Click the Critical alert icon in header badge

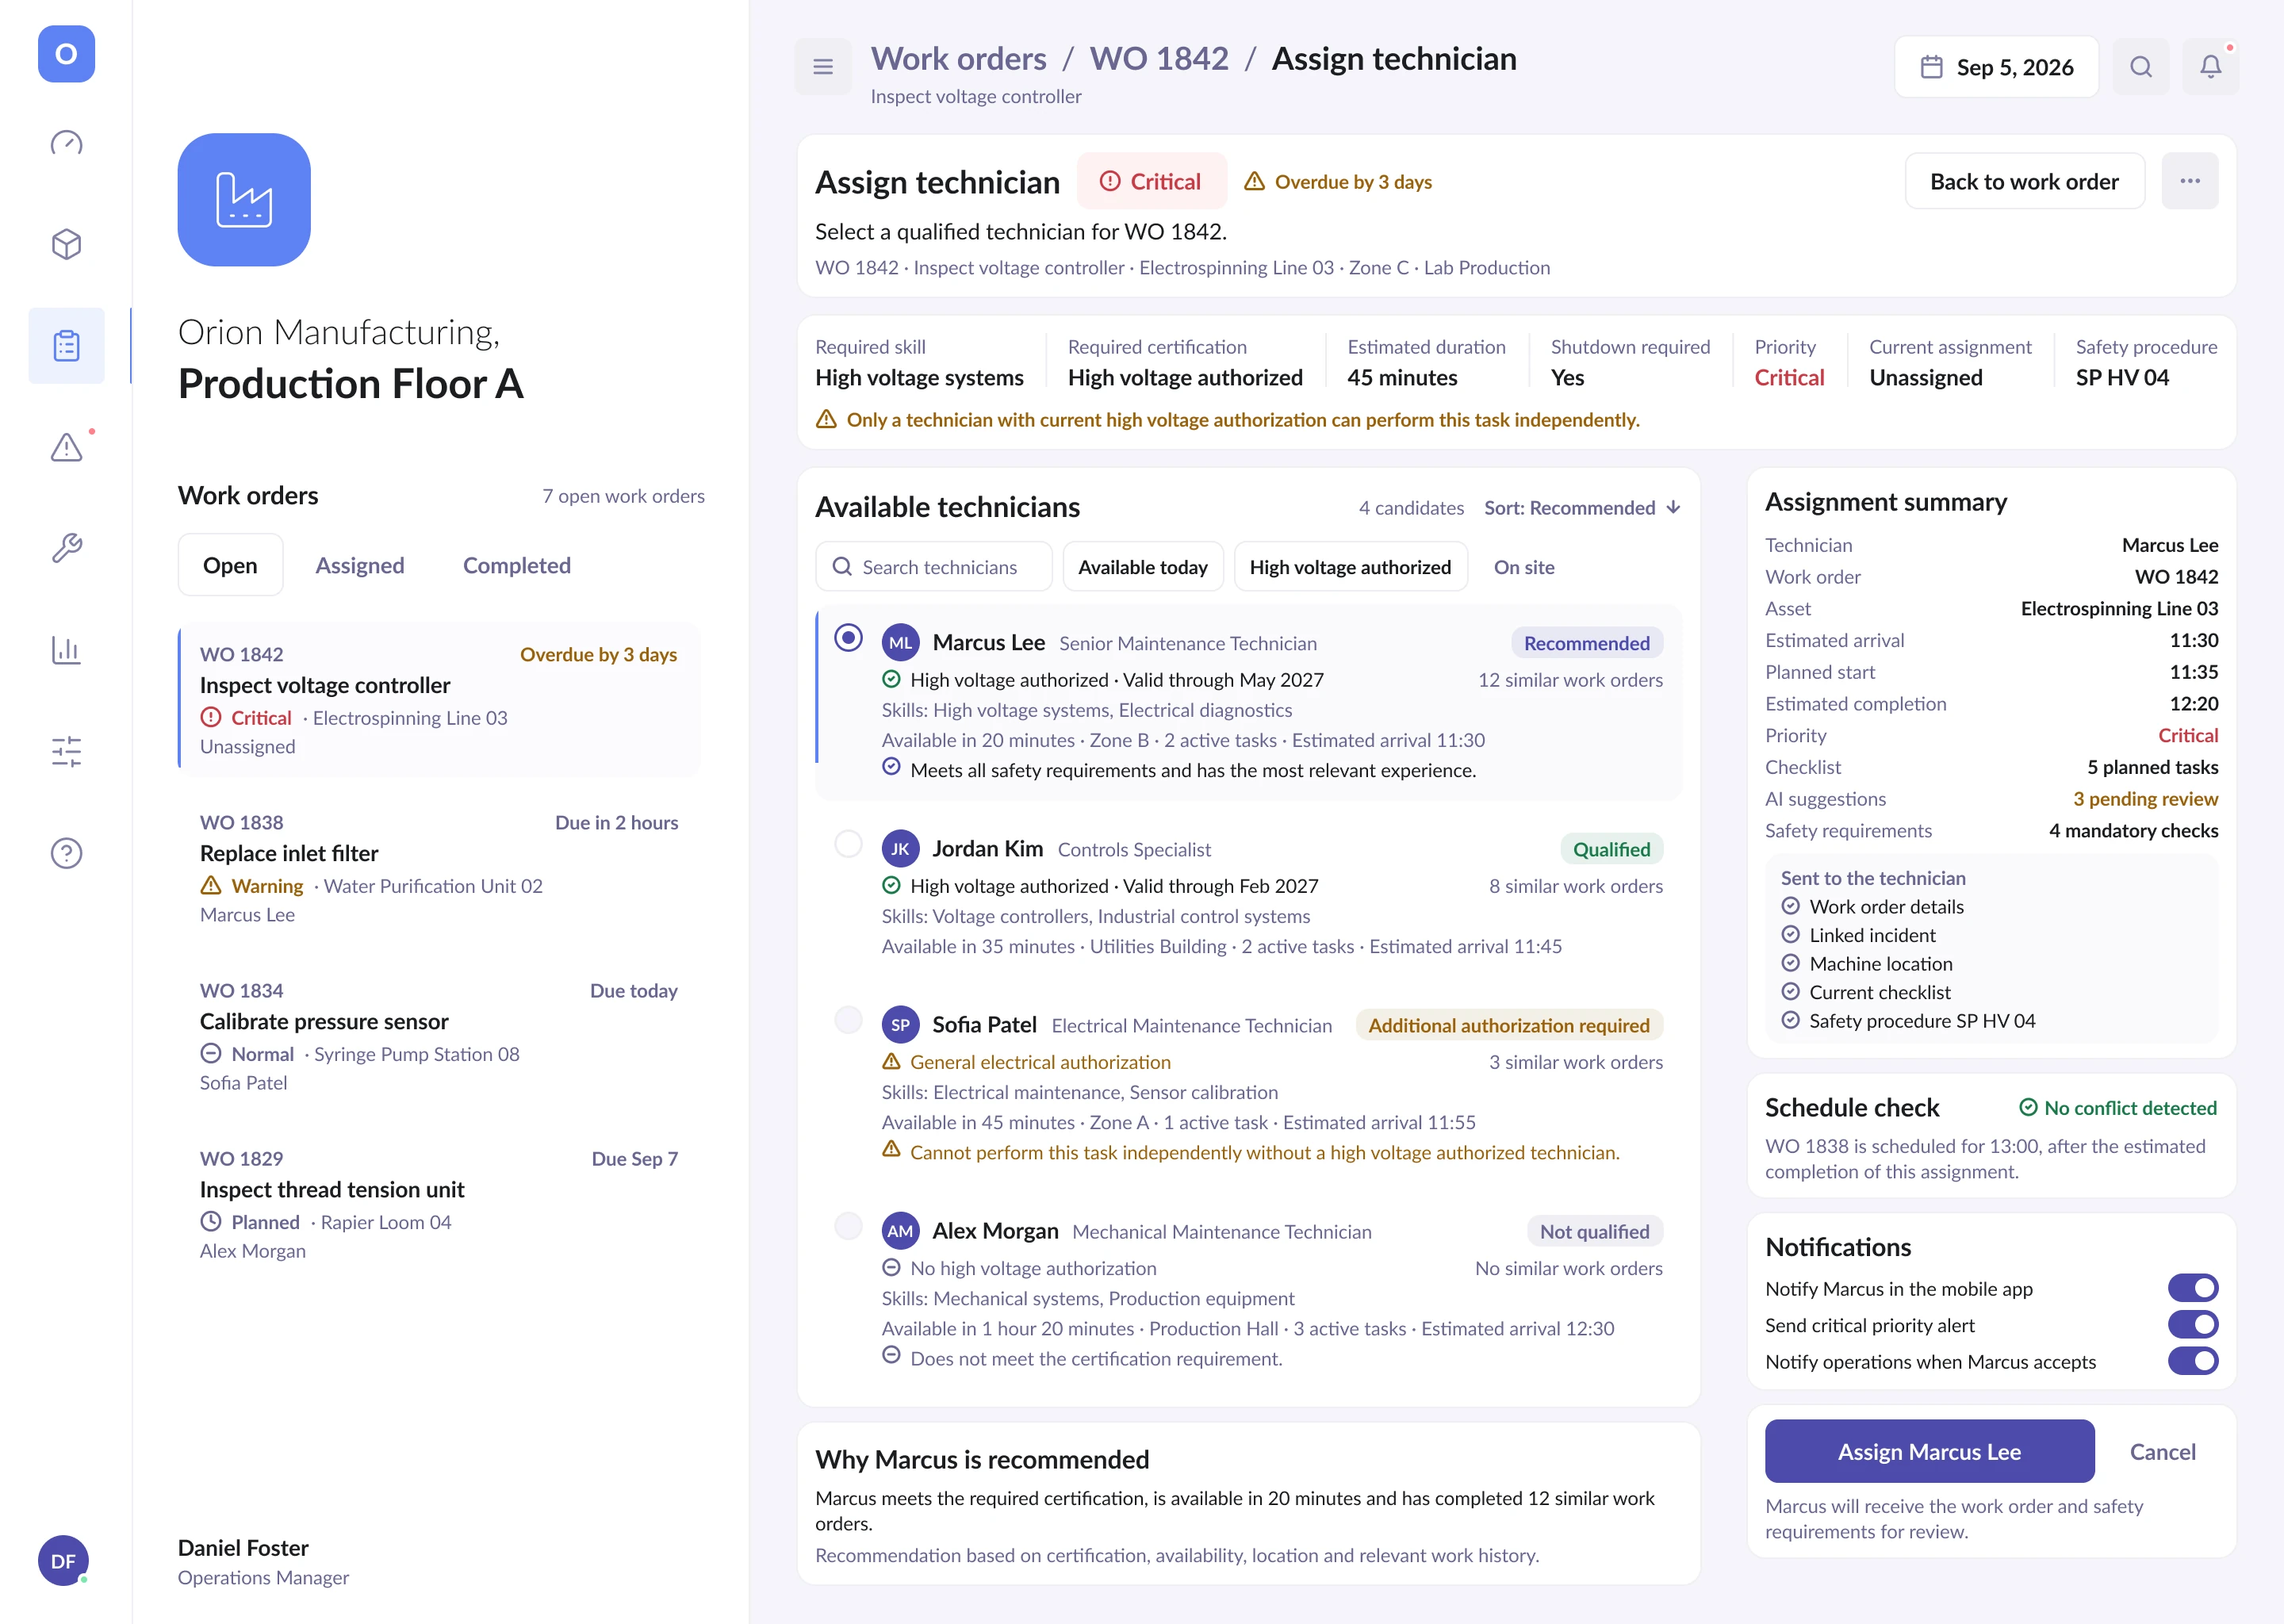(1110, 181)
